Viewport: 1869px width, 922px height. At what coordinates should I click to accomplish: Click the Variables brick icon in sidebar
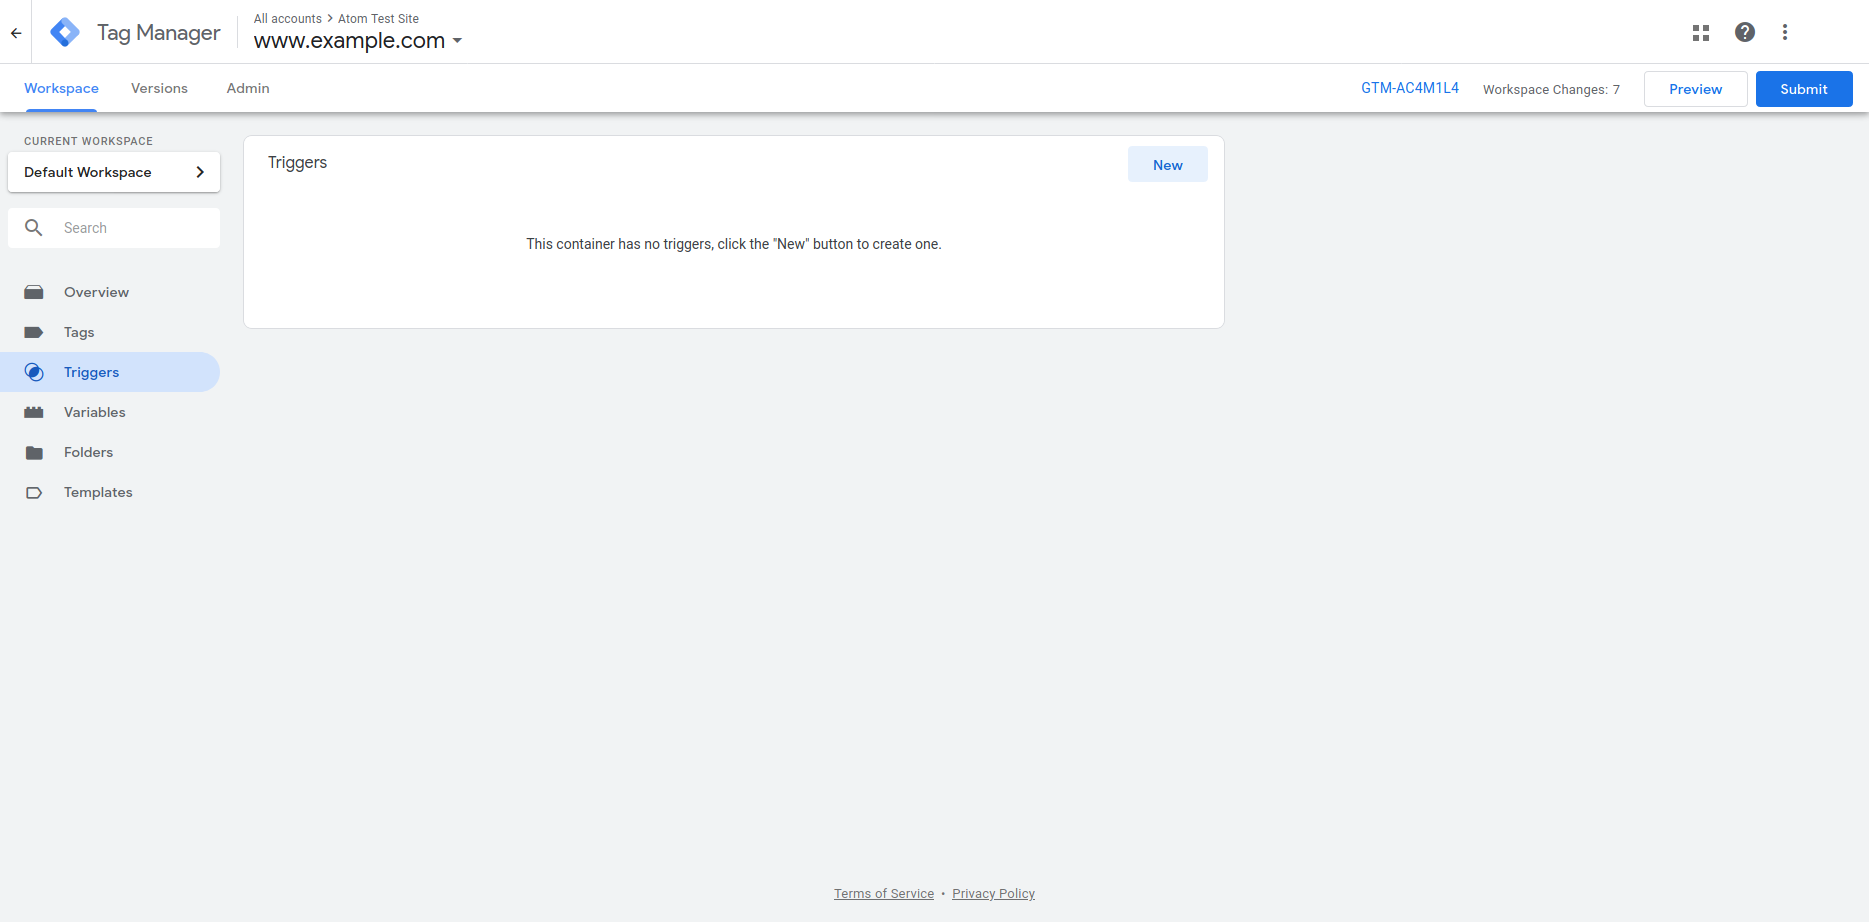tap(34, 412)
